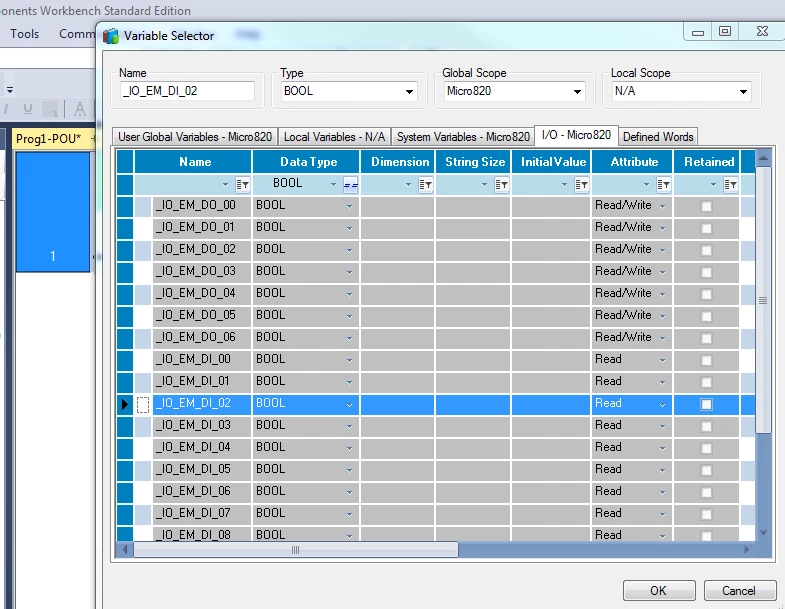The height and width of the screenshot is (609, 785).
Task: Select the _IO_EM_DI_08 variable row
Action: [x=436, y=534]
